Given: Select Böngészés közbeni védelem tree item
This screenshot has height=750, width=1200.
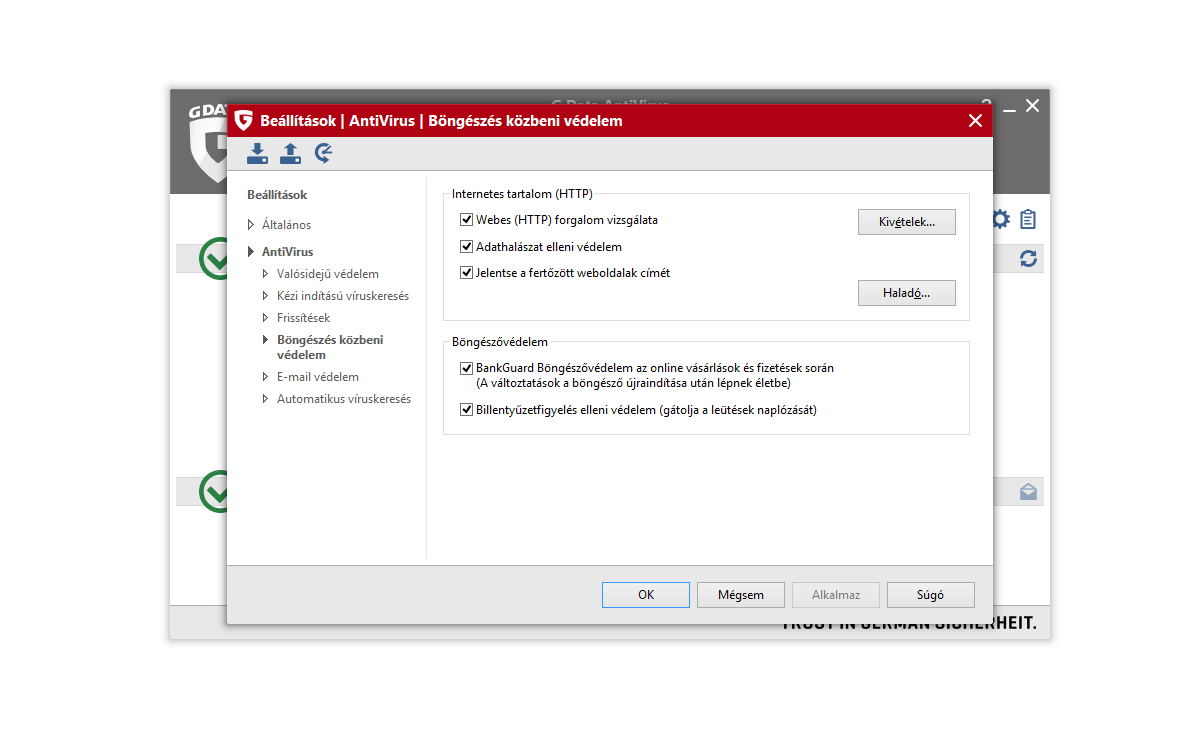Looking at the screenshot, I should pyautogui.click(x=330, y=347).
